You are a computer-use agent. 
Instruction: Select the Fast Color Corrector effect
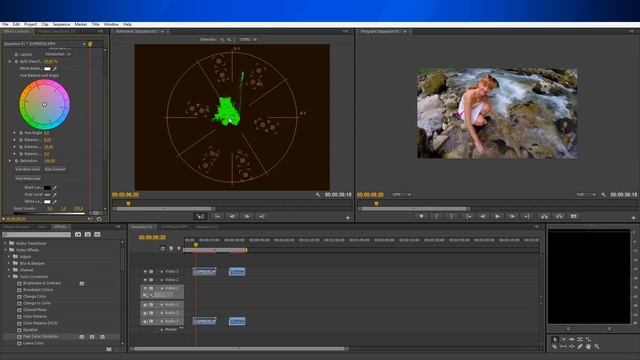coord(40,337)
